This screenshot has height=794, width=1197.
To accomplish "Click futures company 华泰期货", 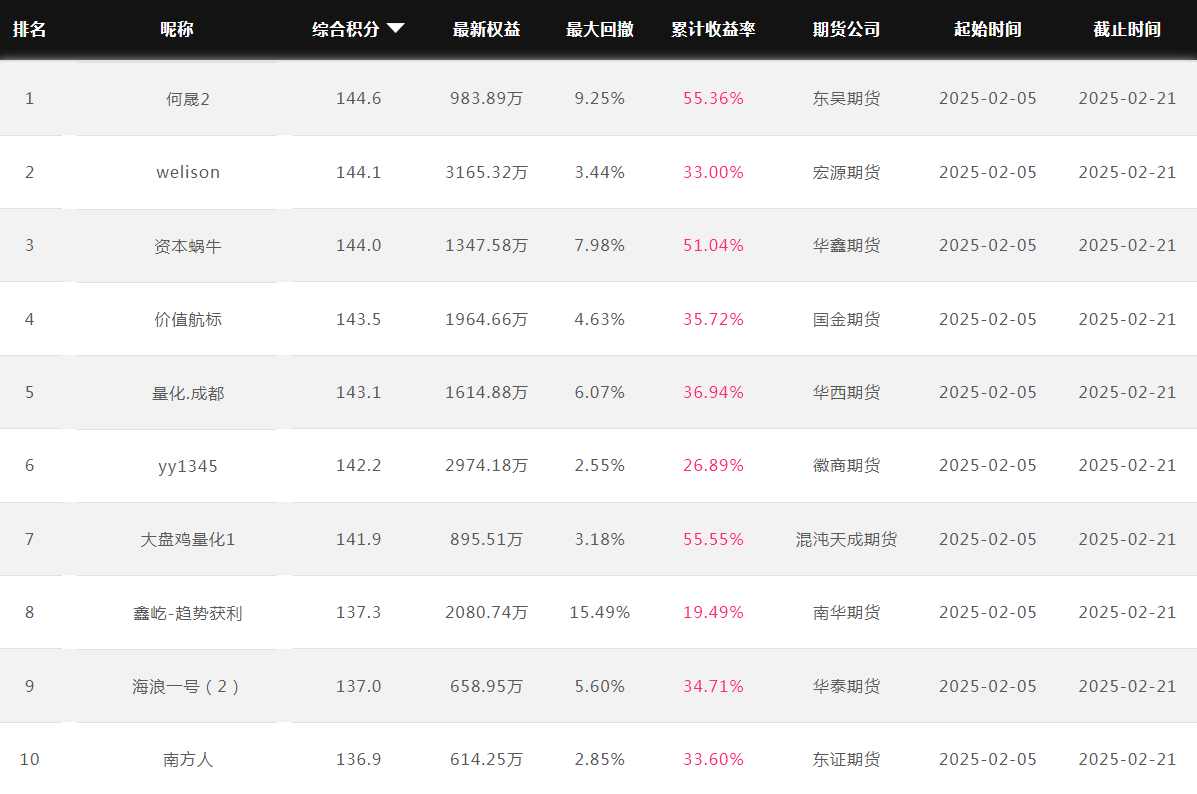I will point(847,686).
